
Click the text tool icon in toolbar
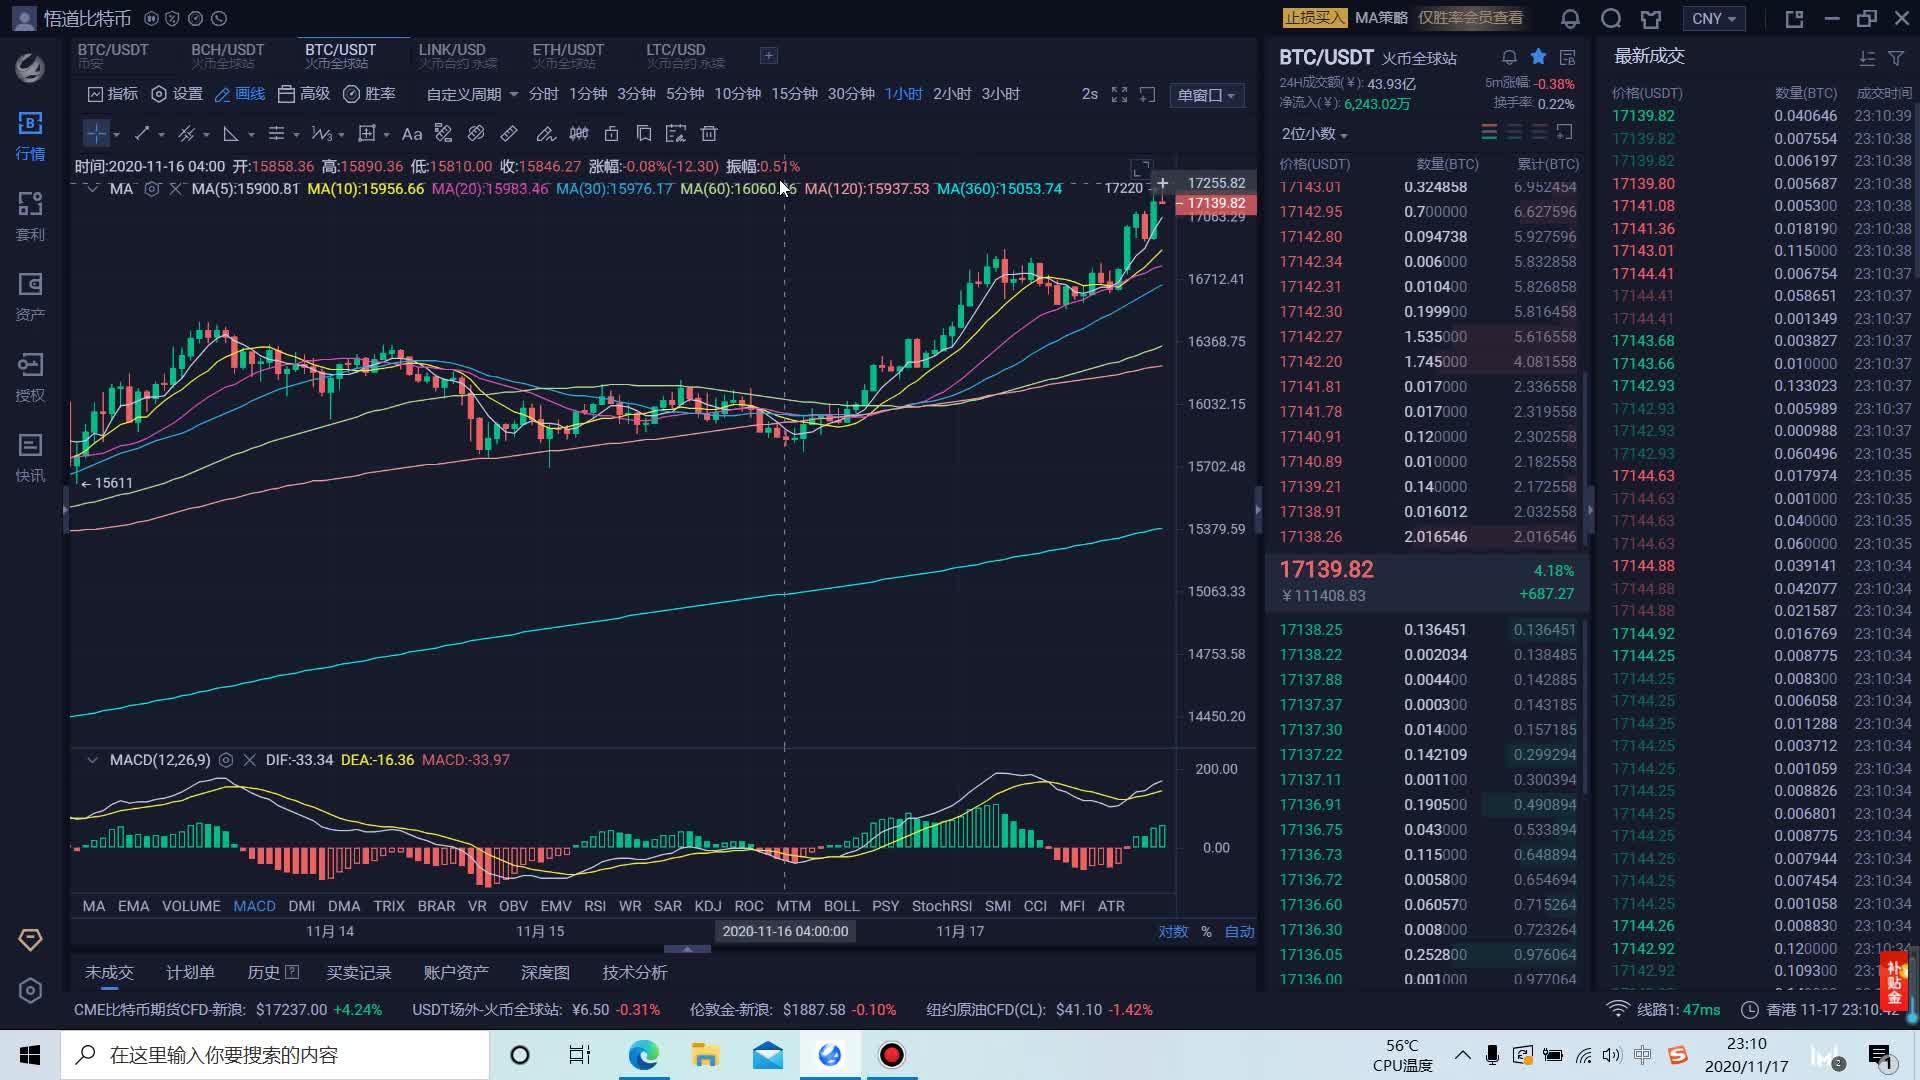click(x=413, y=132)
